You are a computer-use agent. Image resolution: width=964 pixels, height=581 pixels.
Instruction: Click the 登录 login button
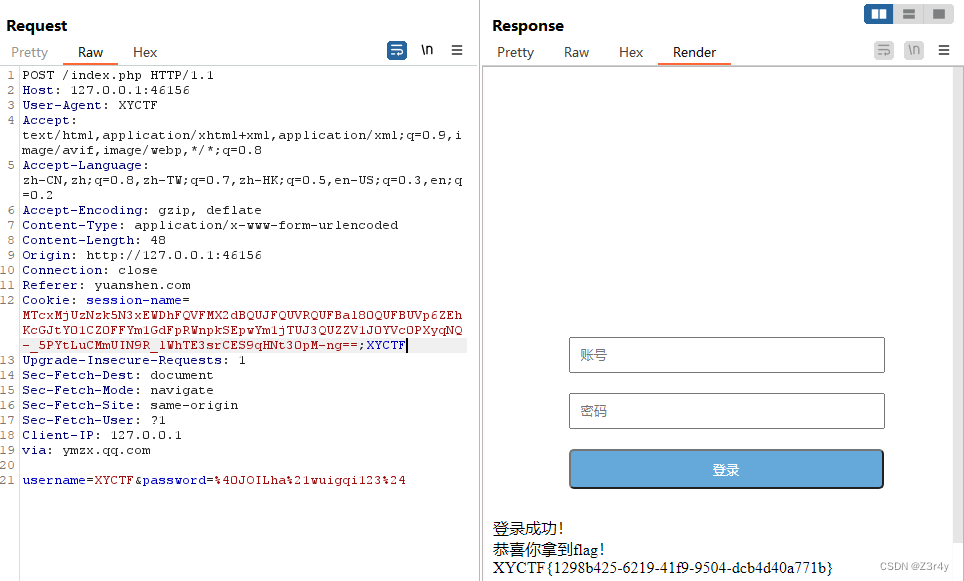(726, 468)
